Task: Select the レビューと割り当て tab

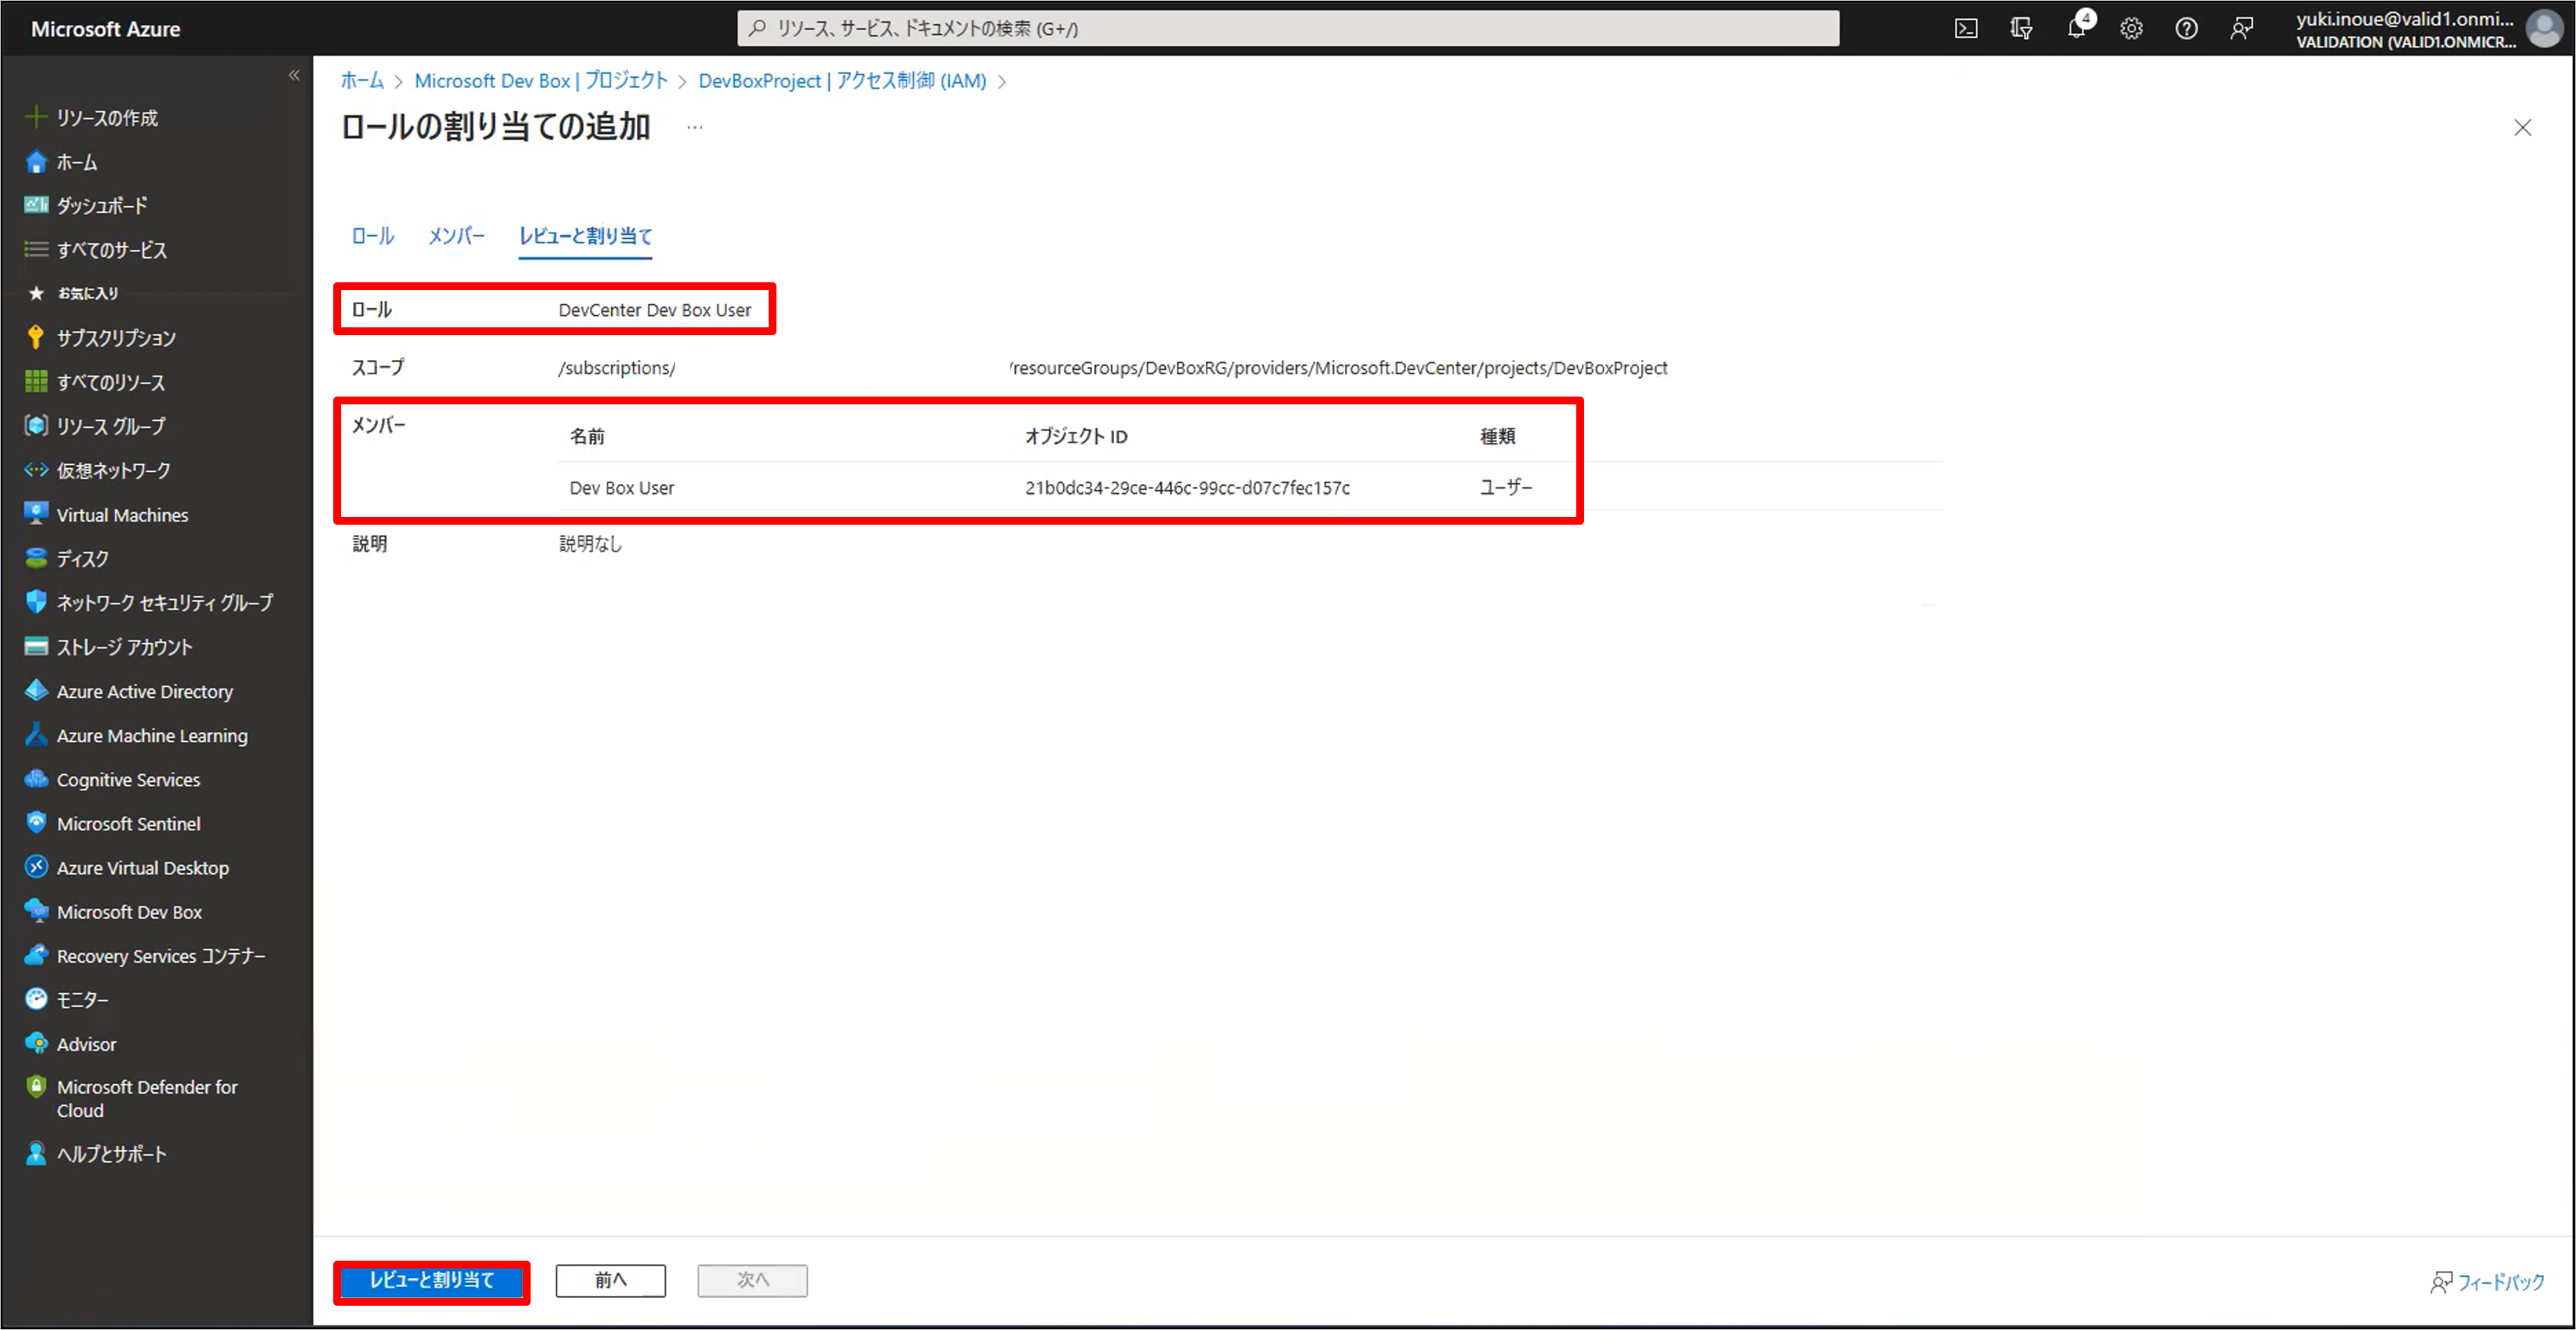Action: (585, 236)
